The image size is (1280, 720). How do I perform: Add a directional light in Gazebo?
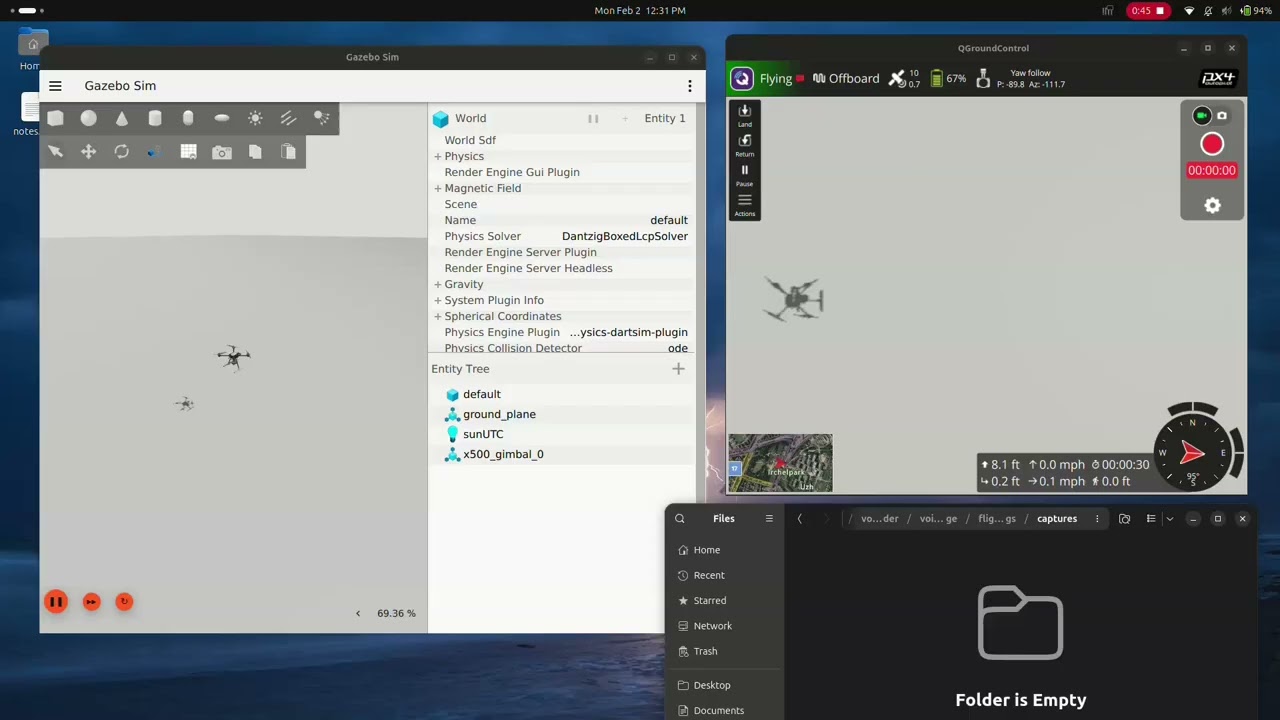(288, 118)
